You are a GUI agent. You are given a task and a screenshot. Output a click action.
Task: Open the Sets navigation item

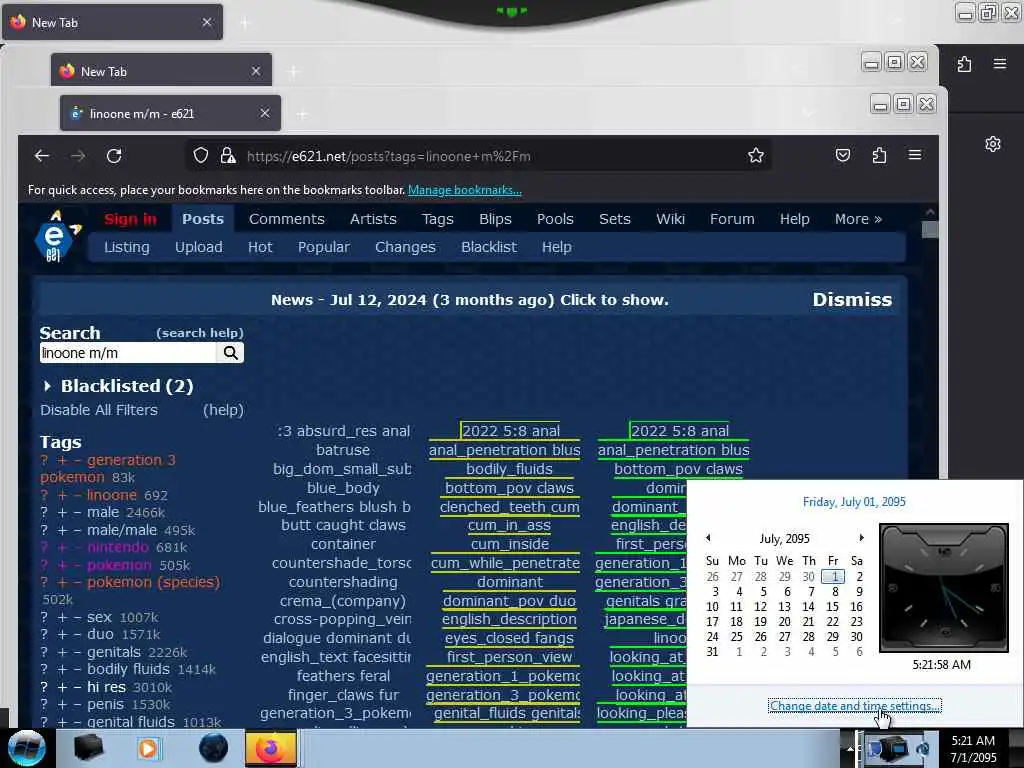[x=615, y=219]
